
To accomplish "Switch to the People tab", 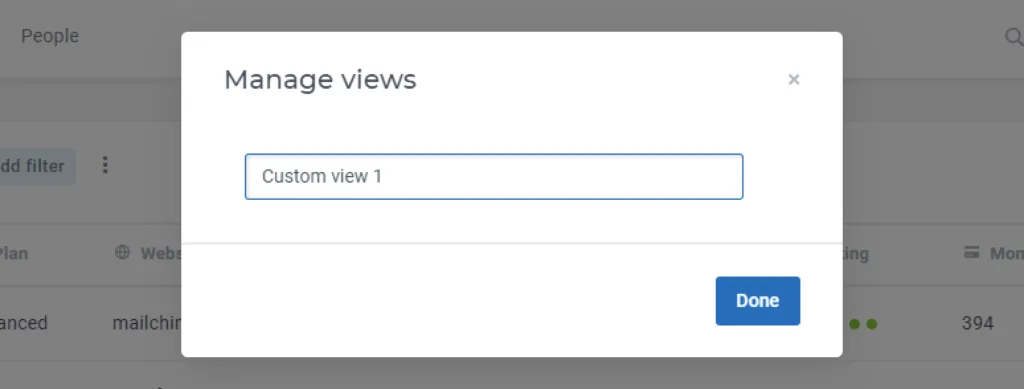I will [x=50, y=36].
